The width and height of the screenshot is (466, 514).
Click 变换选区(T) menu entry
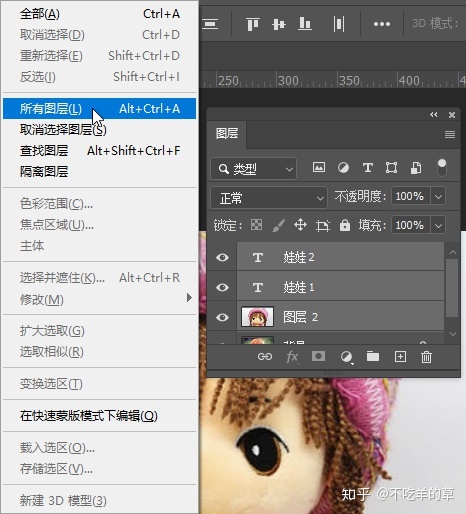(99, 384)
